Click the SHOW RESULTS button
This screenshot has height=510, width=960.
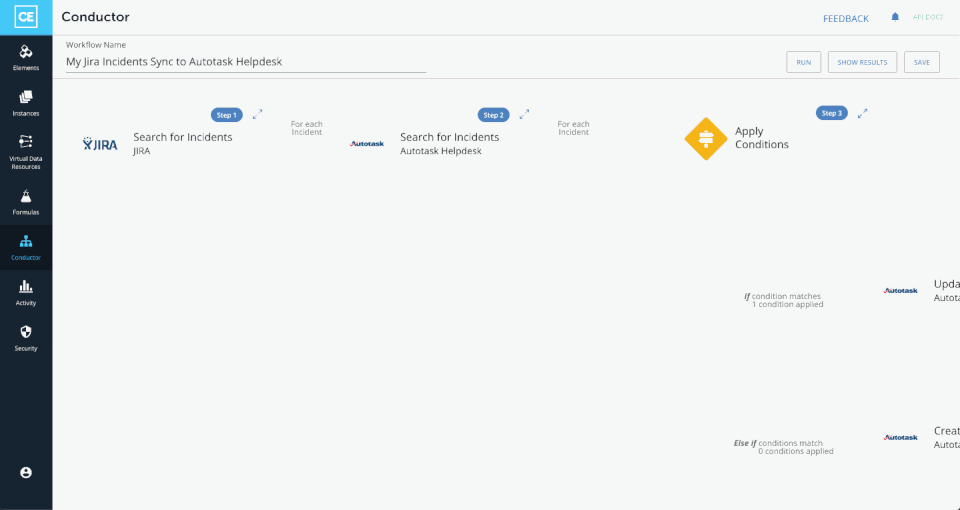(x=862, y=62)
